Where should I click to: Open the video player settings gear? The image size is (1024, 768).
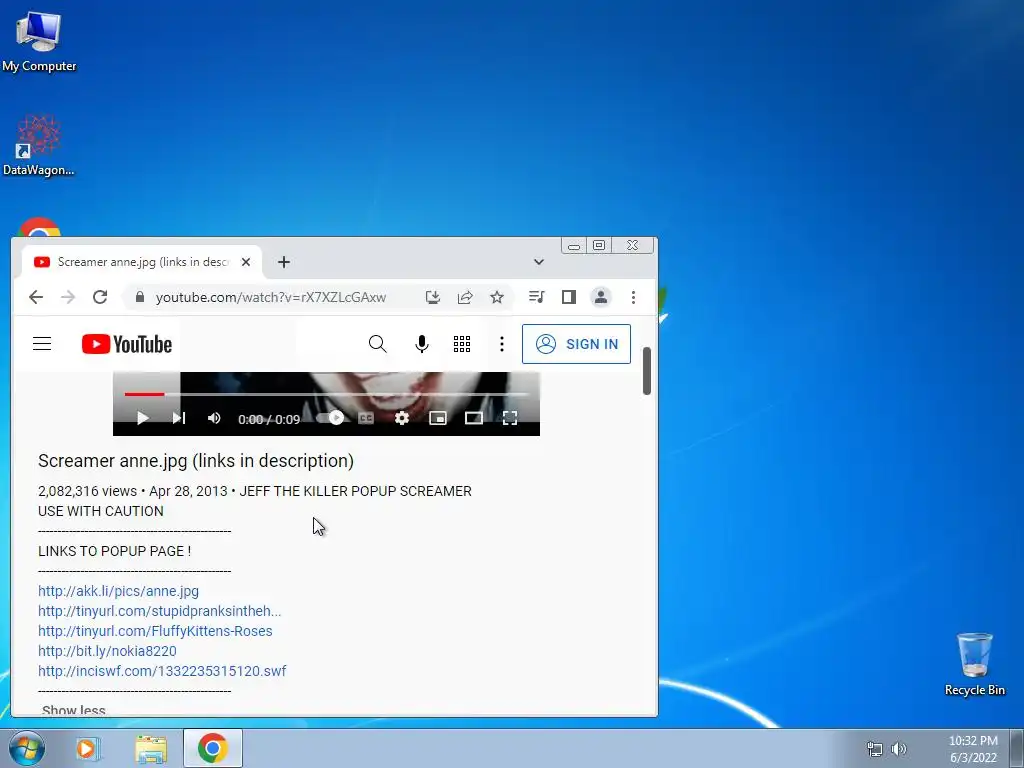tap(402, 418)
